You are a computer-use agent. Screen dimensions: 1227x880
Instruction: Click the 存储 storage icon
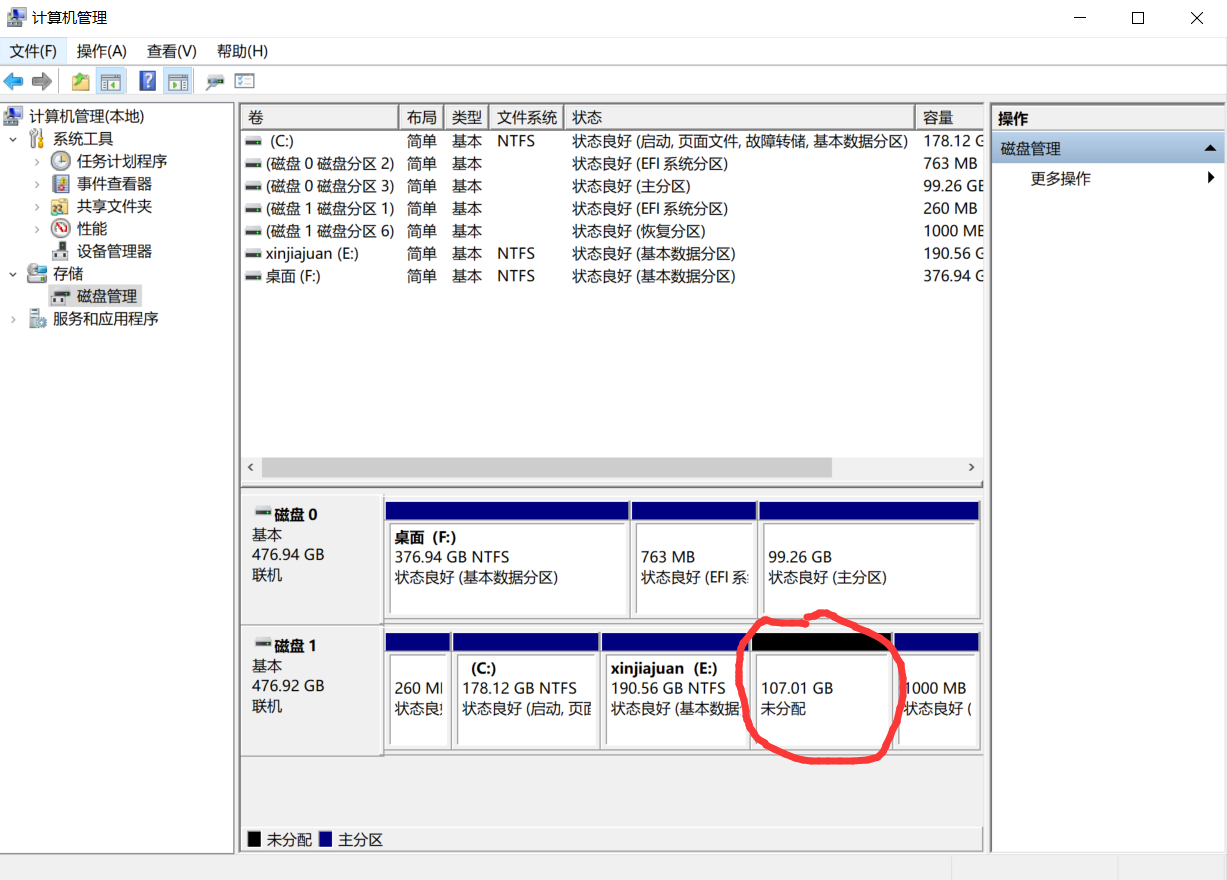37,274
